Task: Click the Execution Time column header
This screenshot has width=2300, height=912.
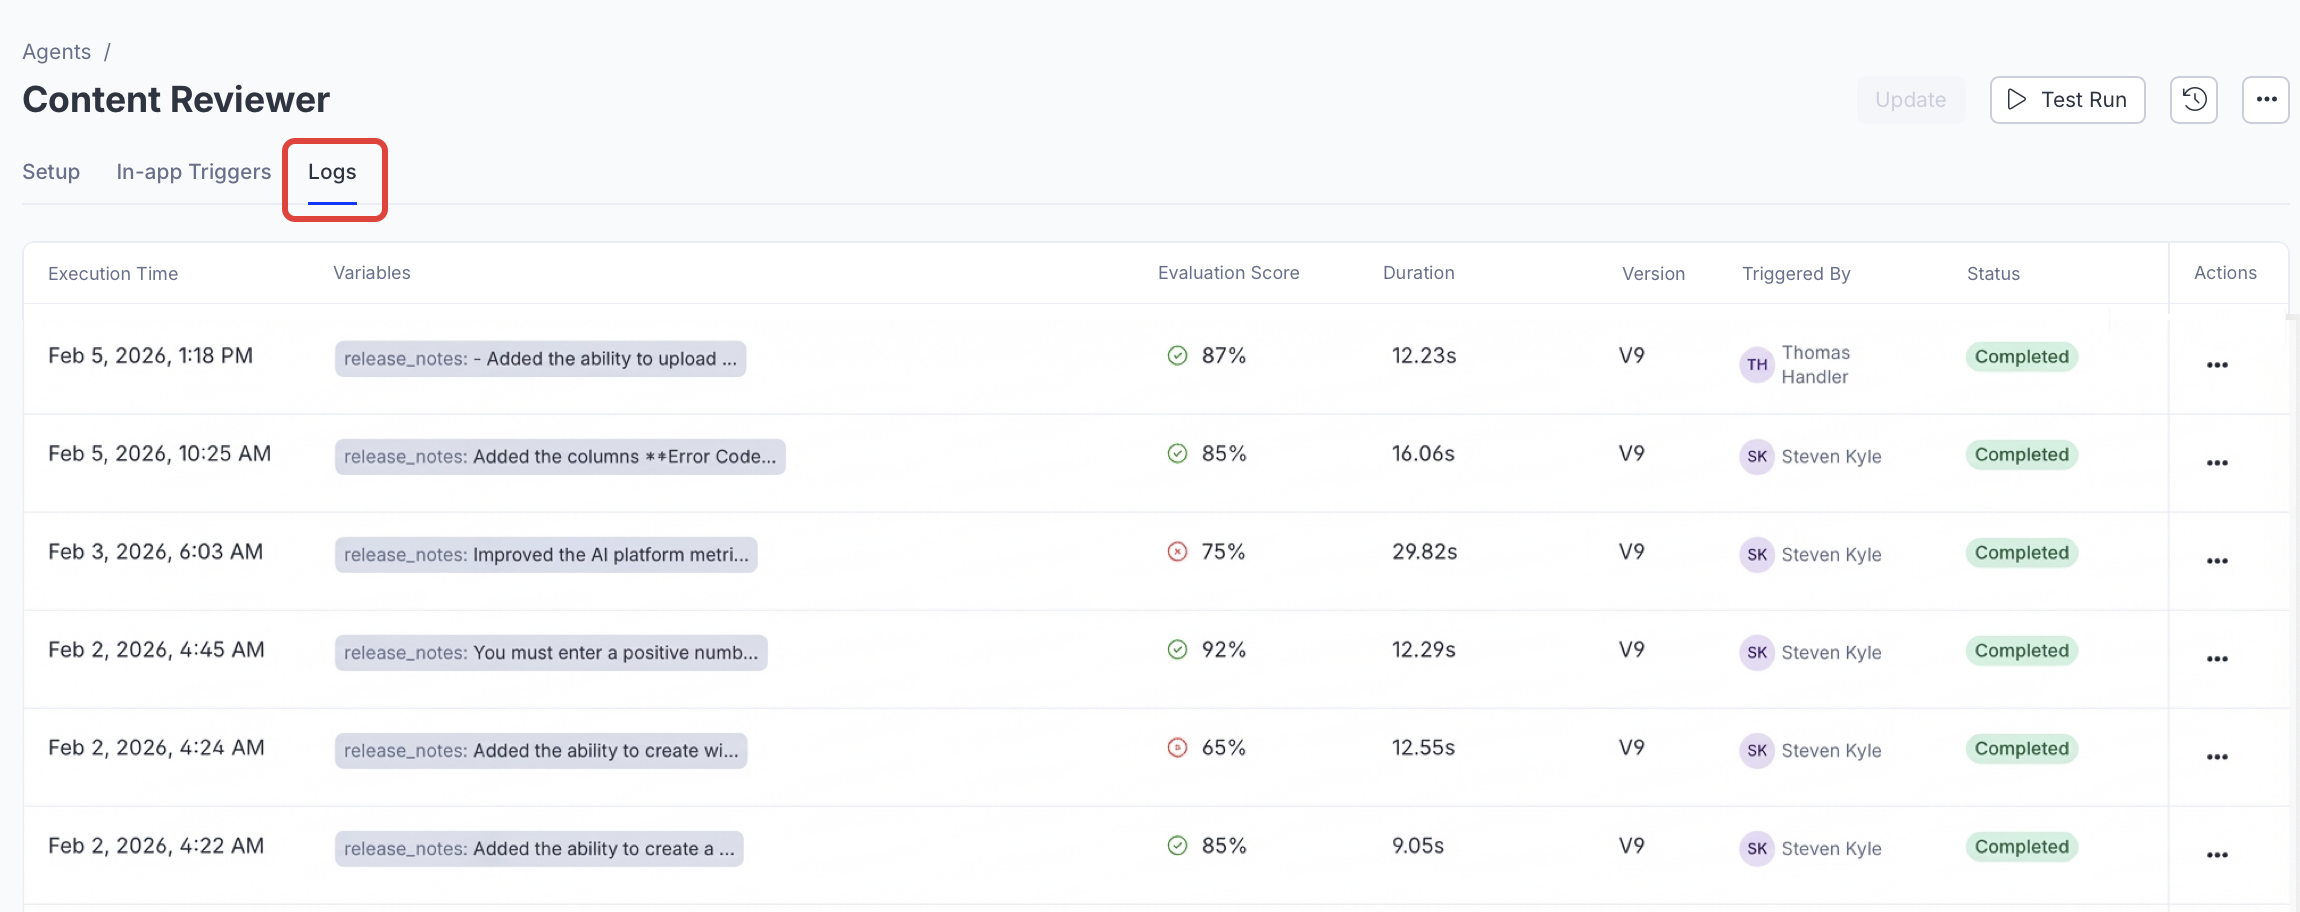Action: [113, 274]
